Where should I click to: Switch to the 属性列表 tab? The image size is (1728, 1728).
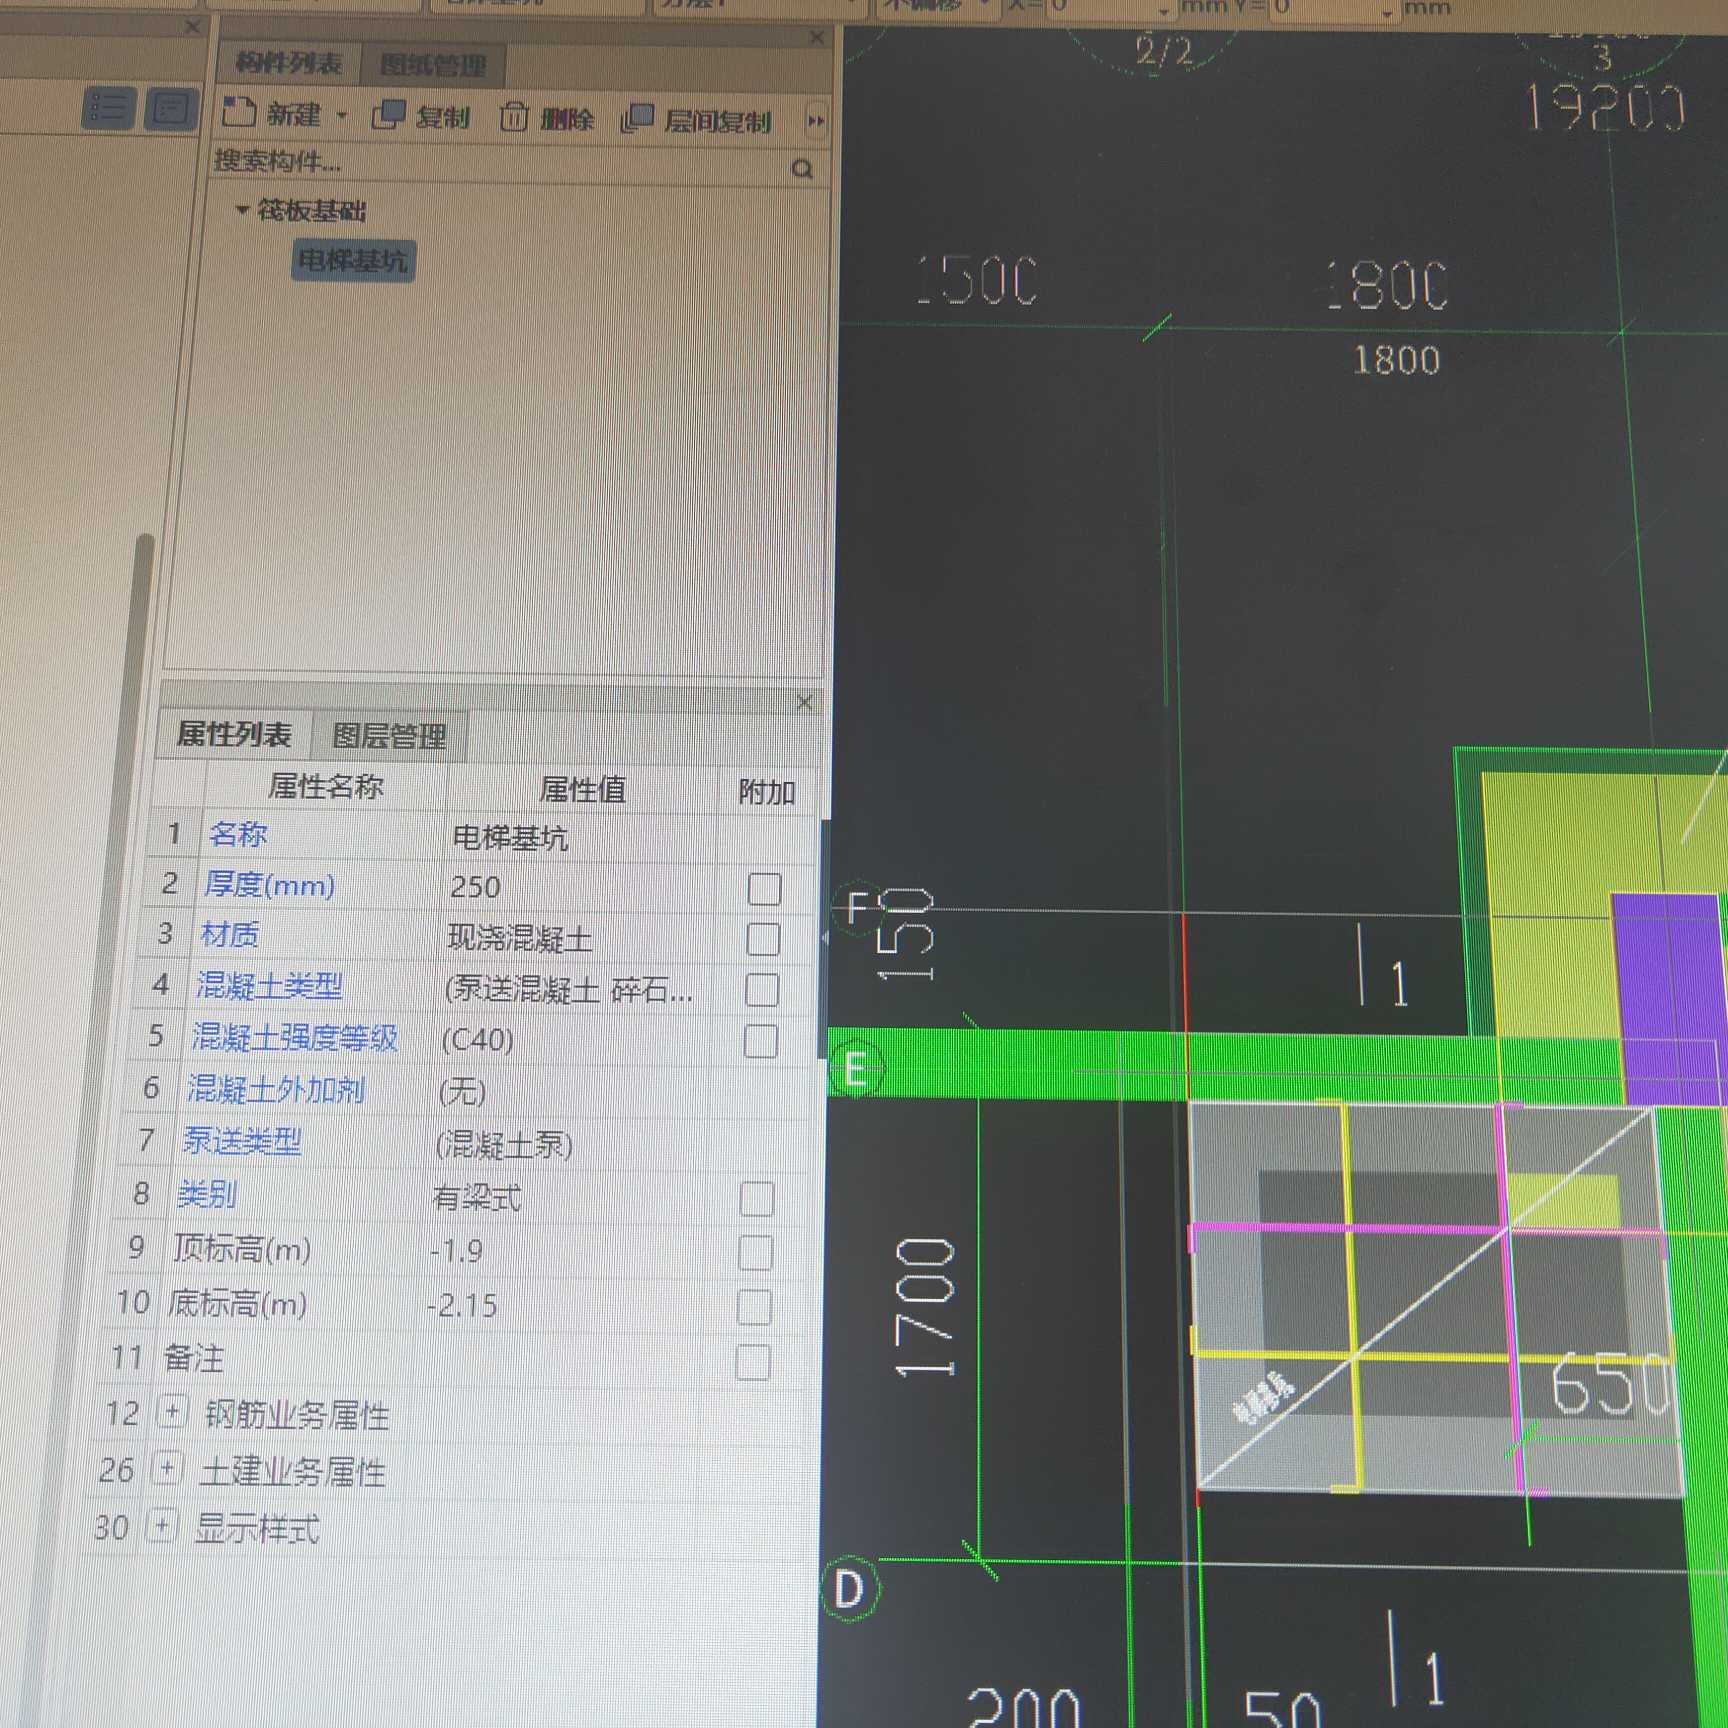[x=234, y=735]
